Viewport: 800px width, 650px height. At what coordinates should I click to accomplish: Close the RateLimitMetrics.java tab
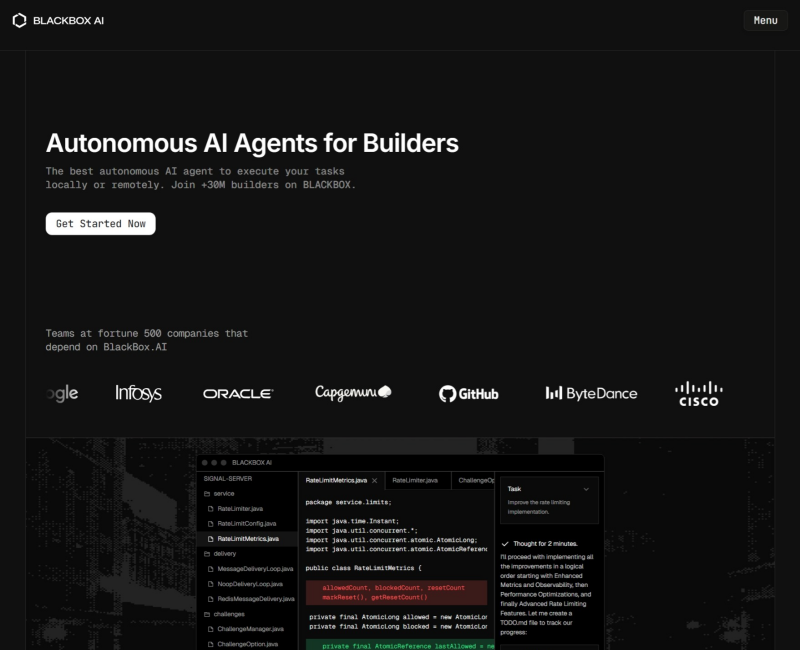(372, 479)
